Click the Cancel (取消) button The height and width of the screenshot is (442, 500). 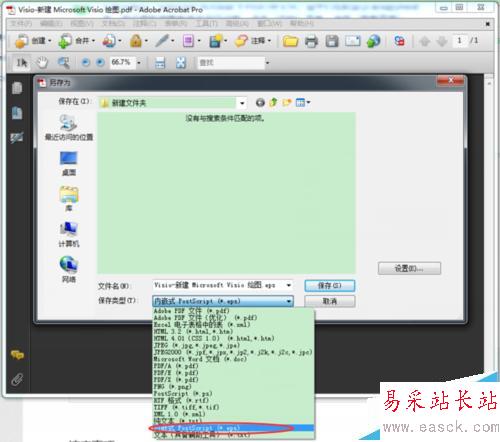(x=329, y=301)
